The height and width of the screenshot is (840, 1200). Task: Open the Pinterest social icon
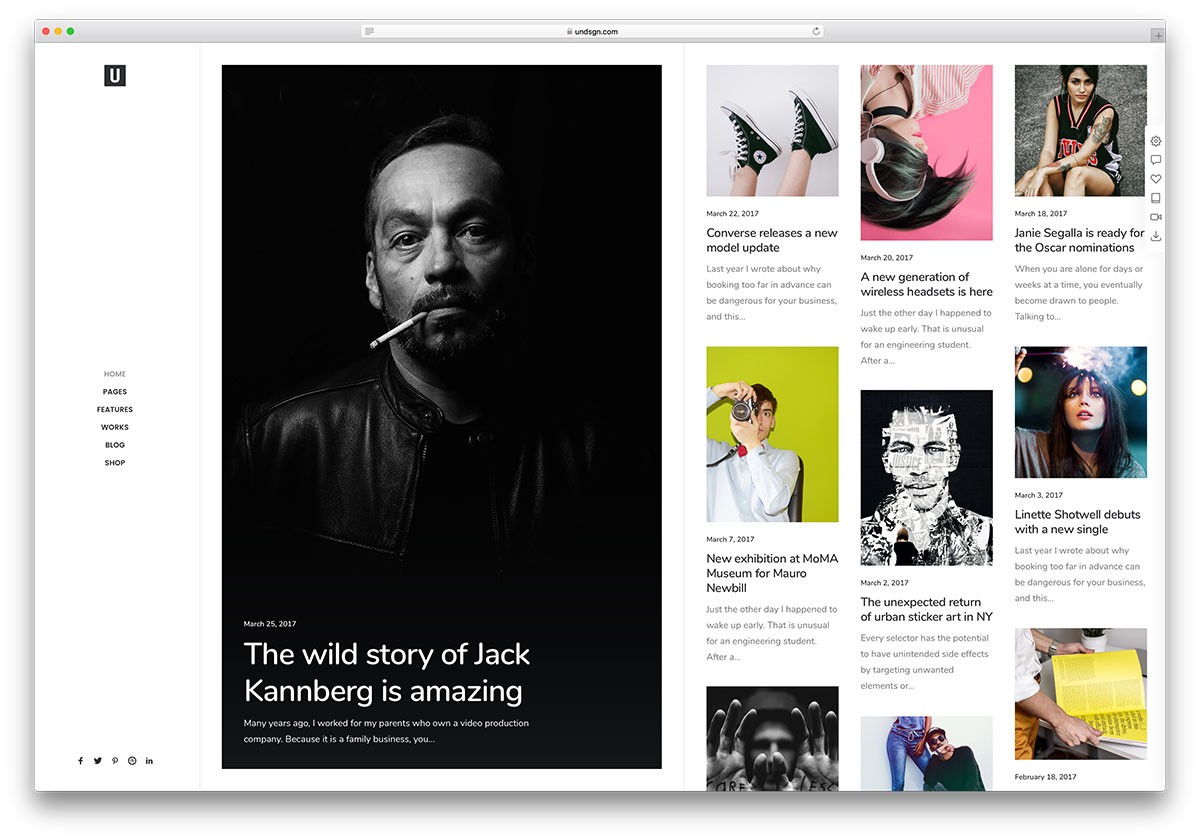pyautogui.click(x=115, y=761)
